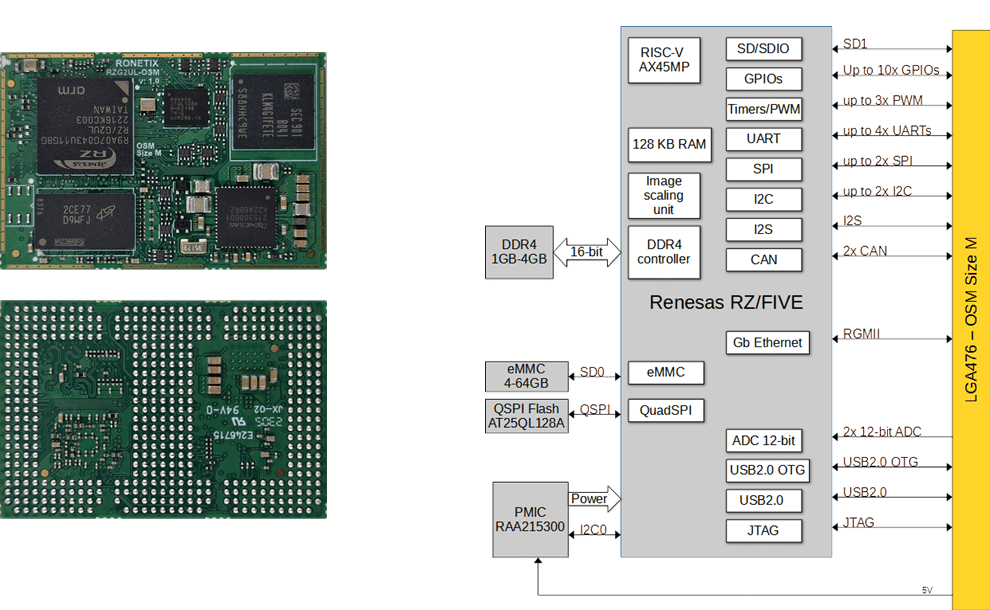Click the QSPI signal label beside the flash

click(595, 409)
